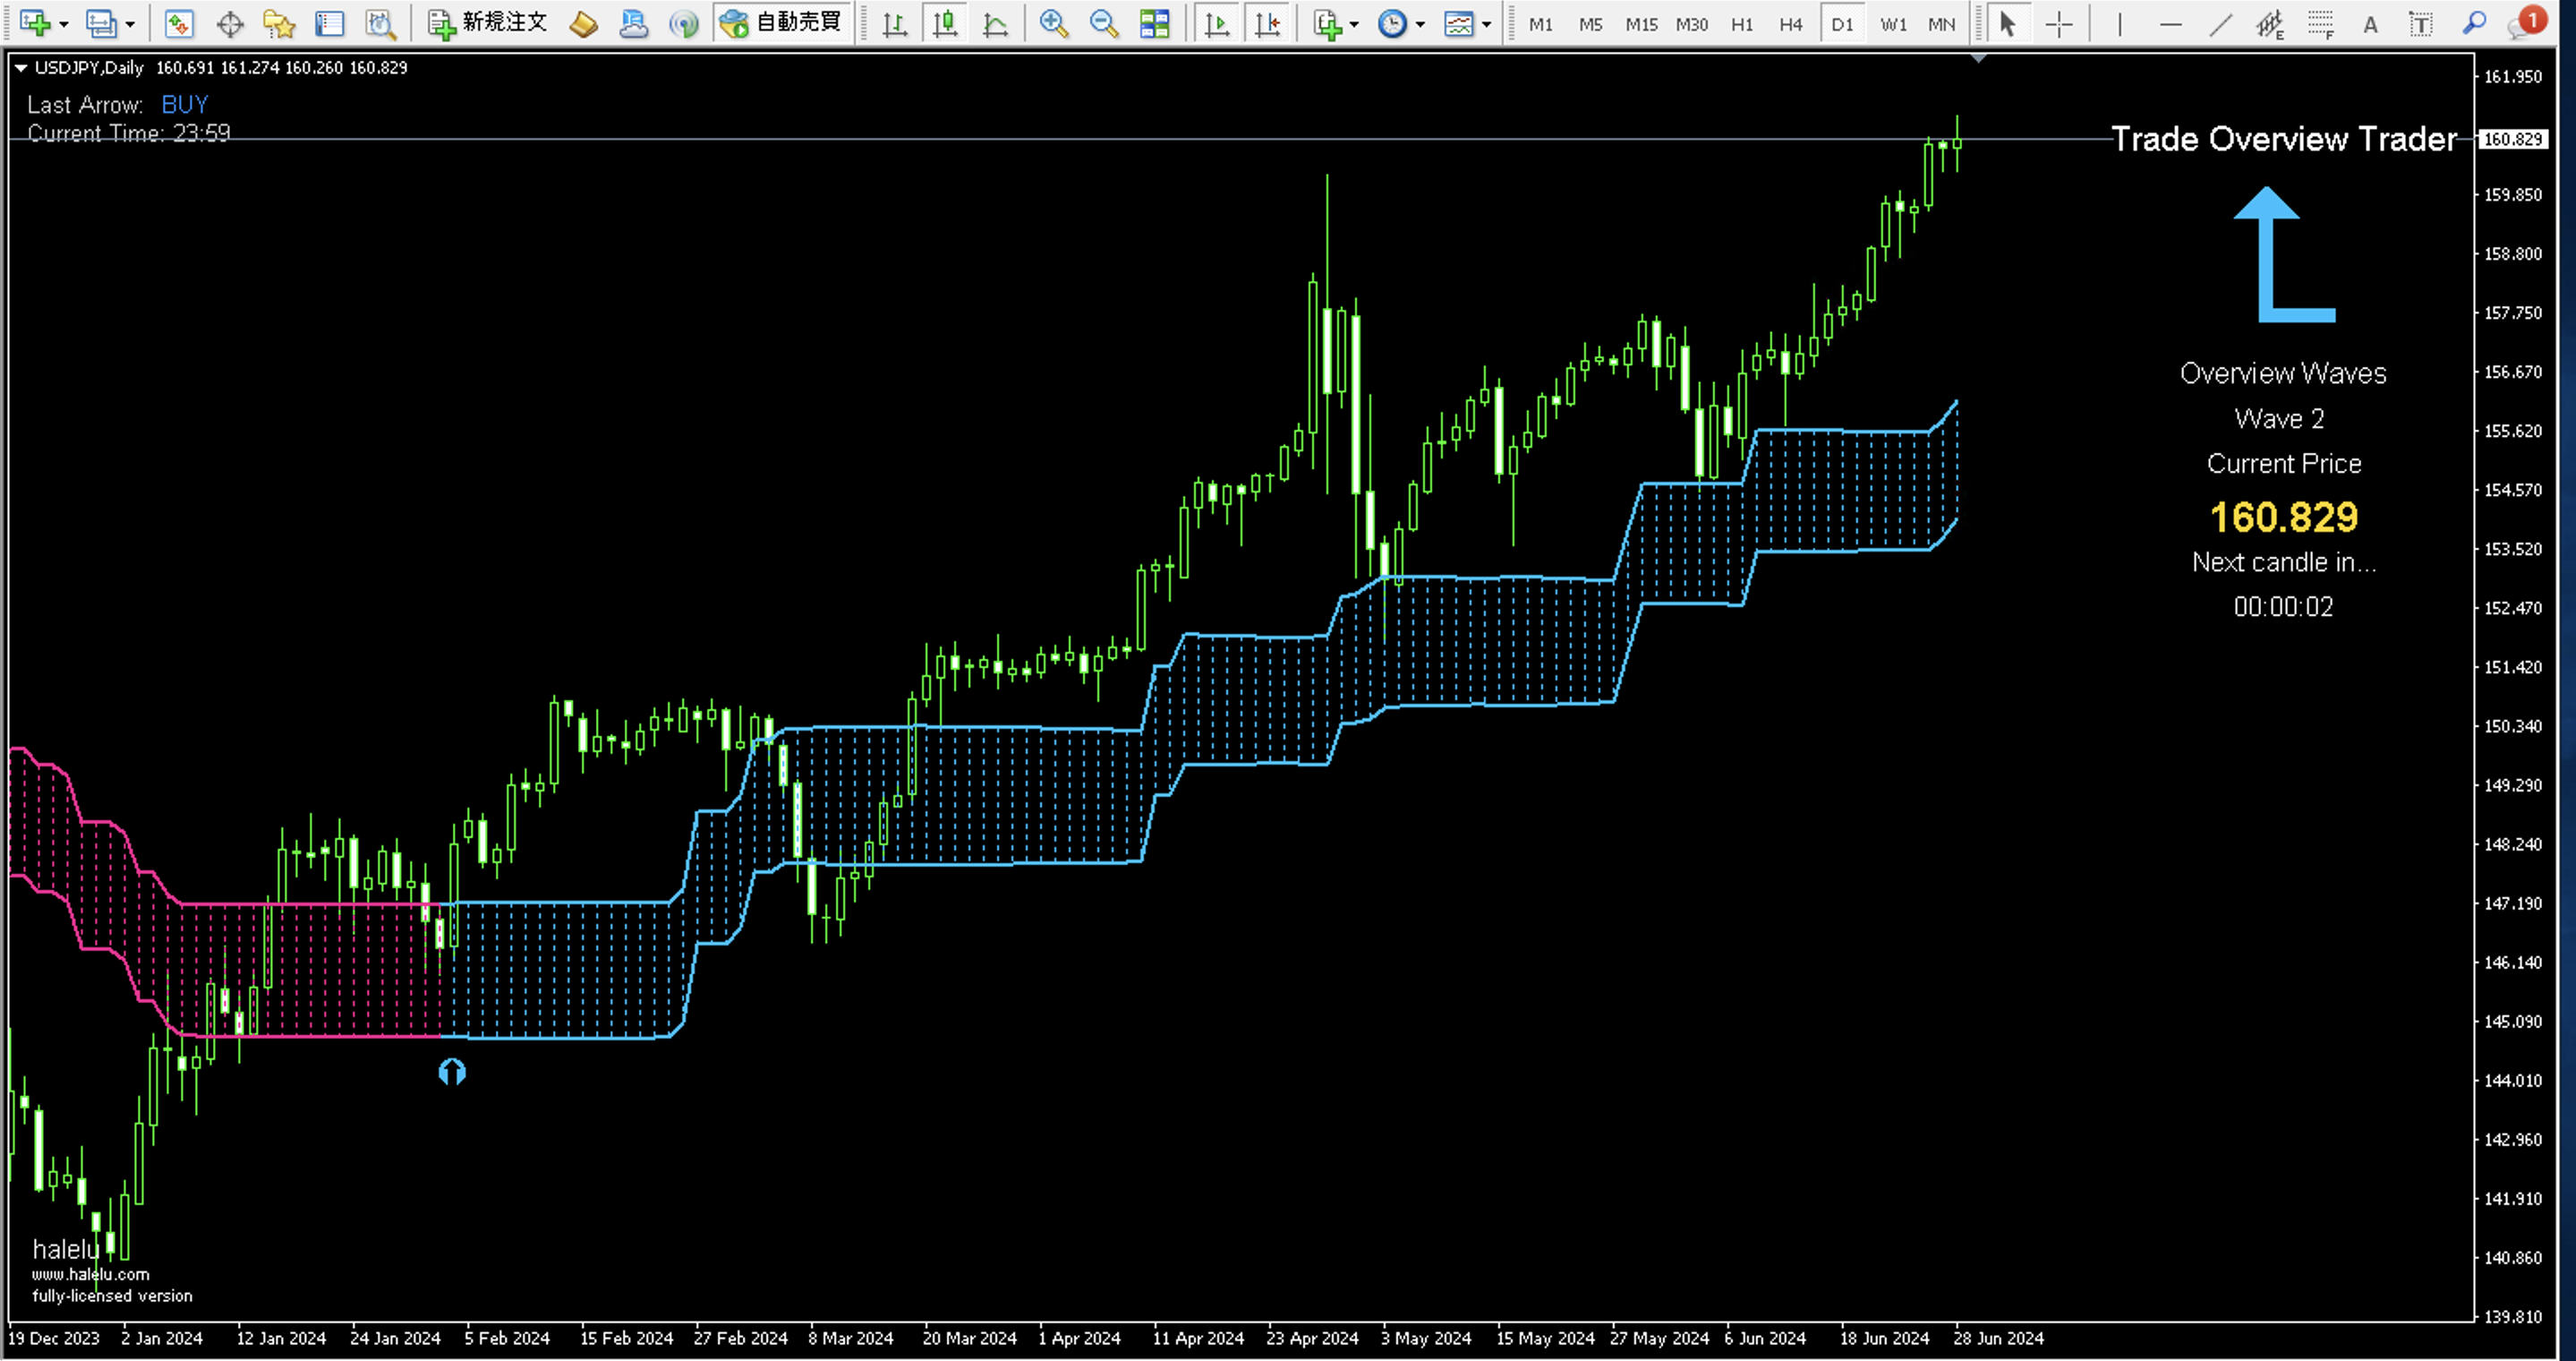Expand the new chart dropdown arrow
This screenshot has width=2576, height=1361.
(x=64, y=24)
